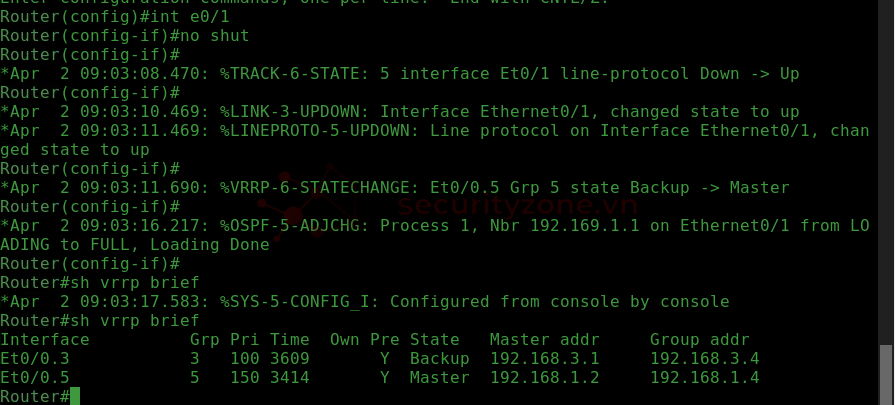Select the Interface column header
This screenshot has width=895, height=405.
pos(45,340)
